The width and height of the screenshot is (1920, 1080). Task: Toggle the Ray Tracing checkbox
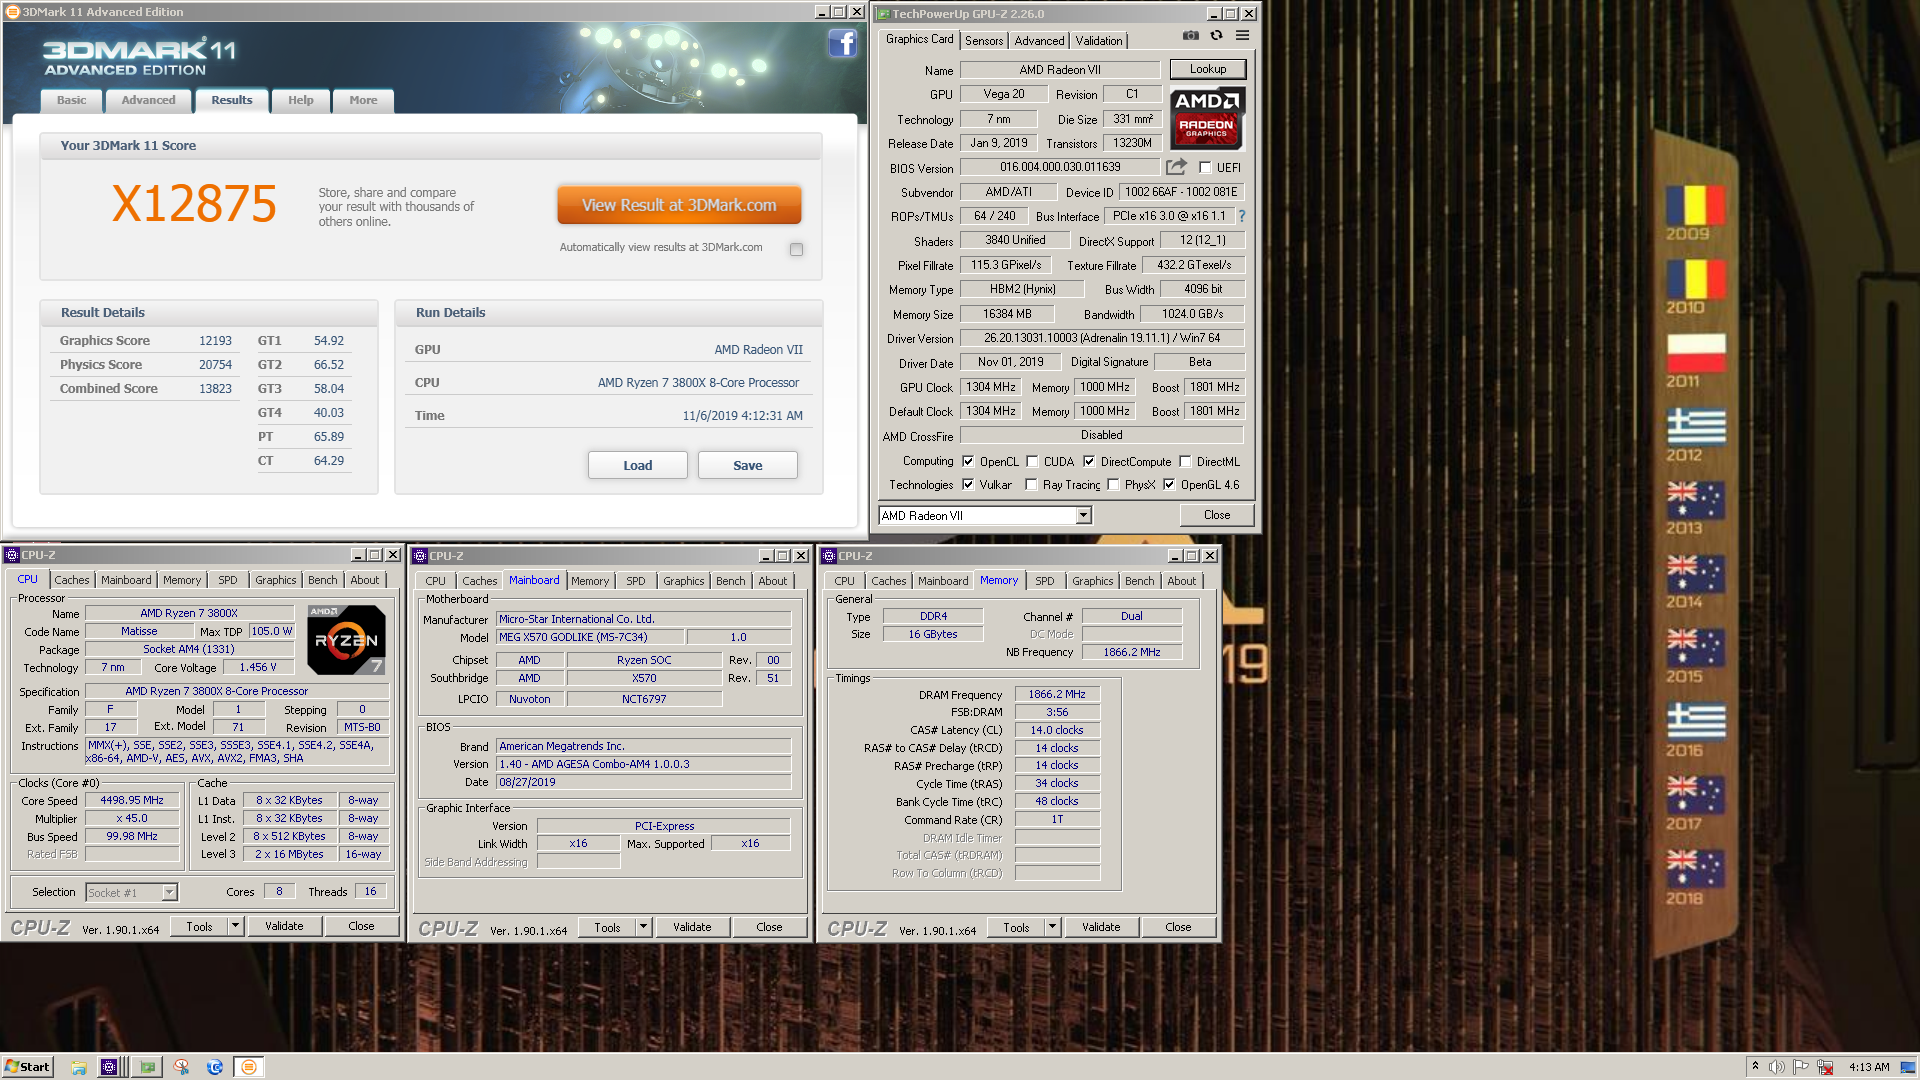click(x=1031, y=484)
